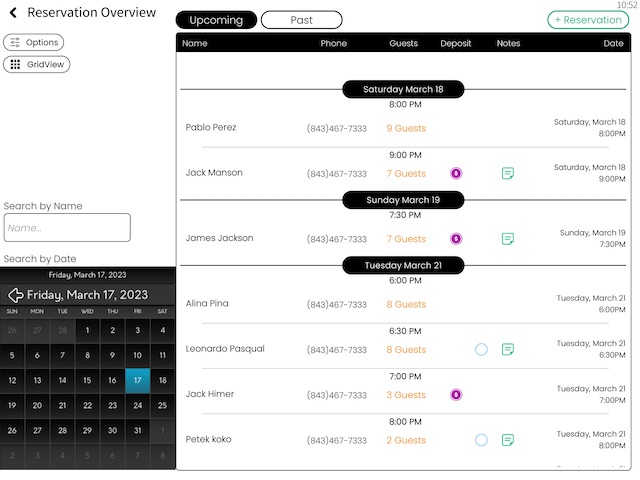Viewport: 640px width, 480px height.
Task: Select the Upcoming tab
Action: click(216, 20)
